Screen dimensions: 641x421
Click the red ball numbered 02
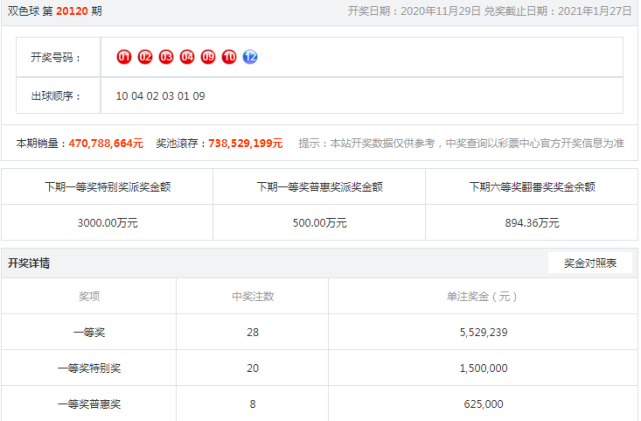(x=145, y=57)
